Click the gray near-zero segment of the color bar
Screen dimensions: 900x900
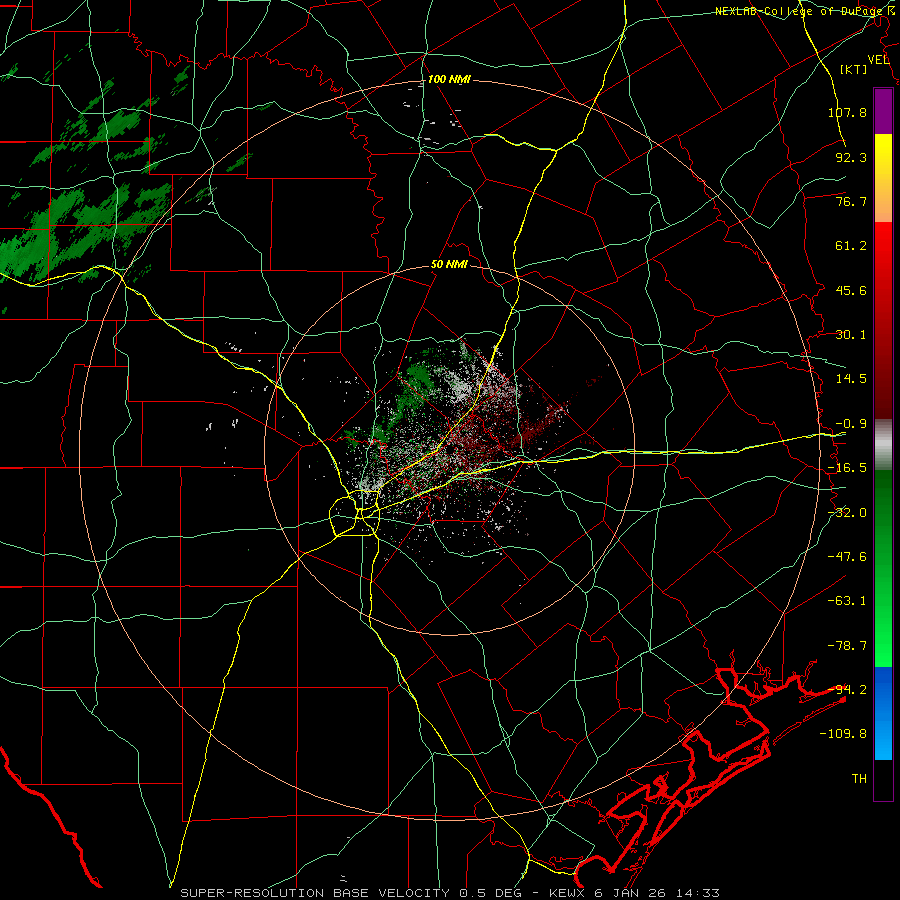coord(883,445)
